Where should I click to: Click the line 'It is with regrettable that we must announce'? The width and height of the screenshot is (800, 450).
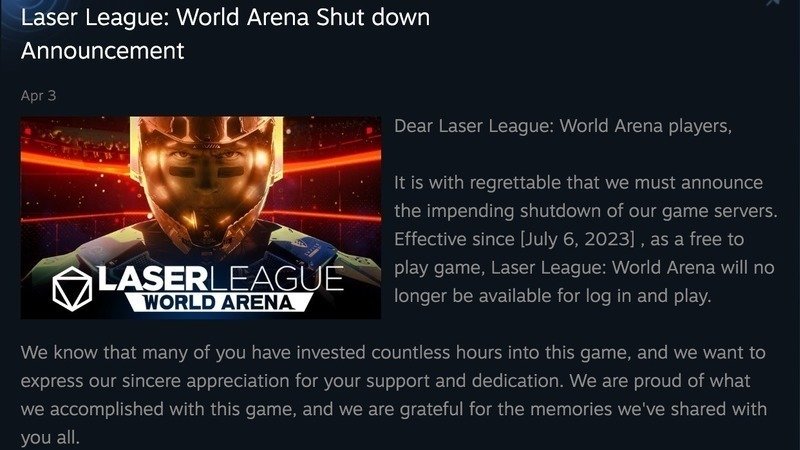579,183
